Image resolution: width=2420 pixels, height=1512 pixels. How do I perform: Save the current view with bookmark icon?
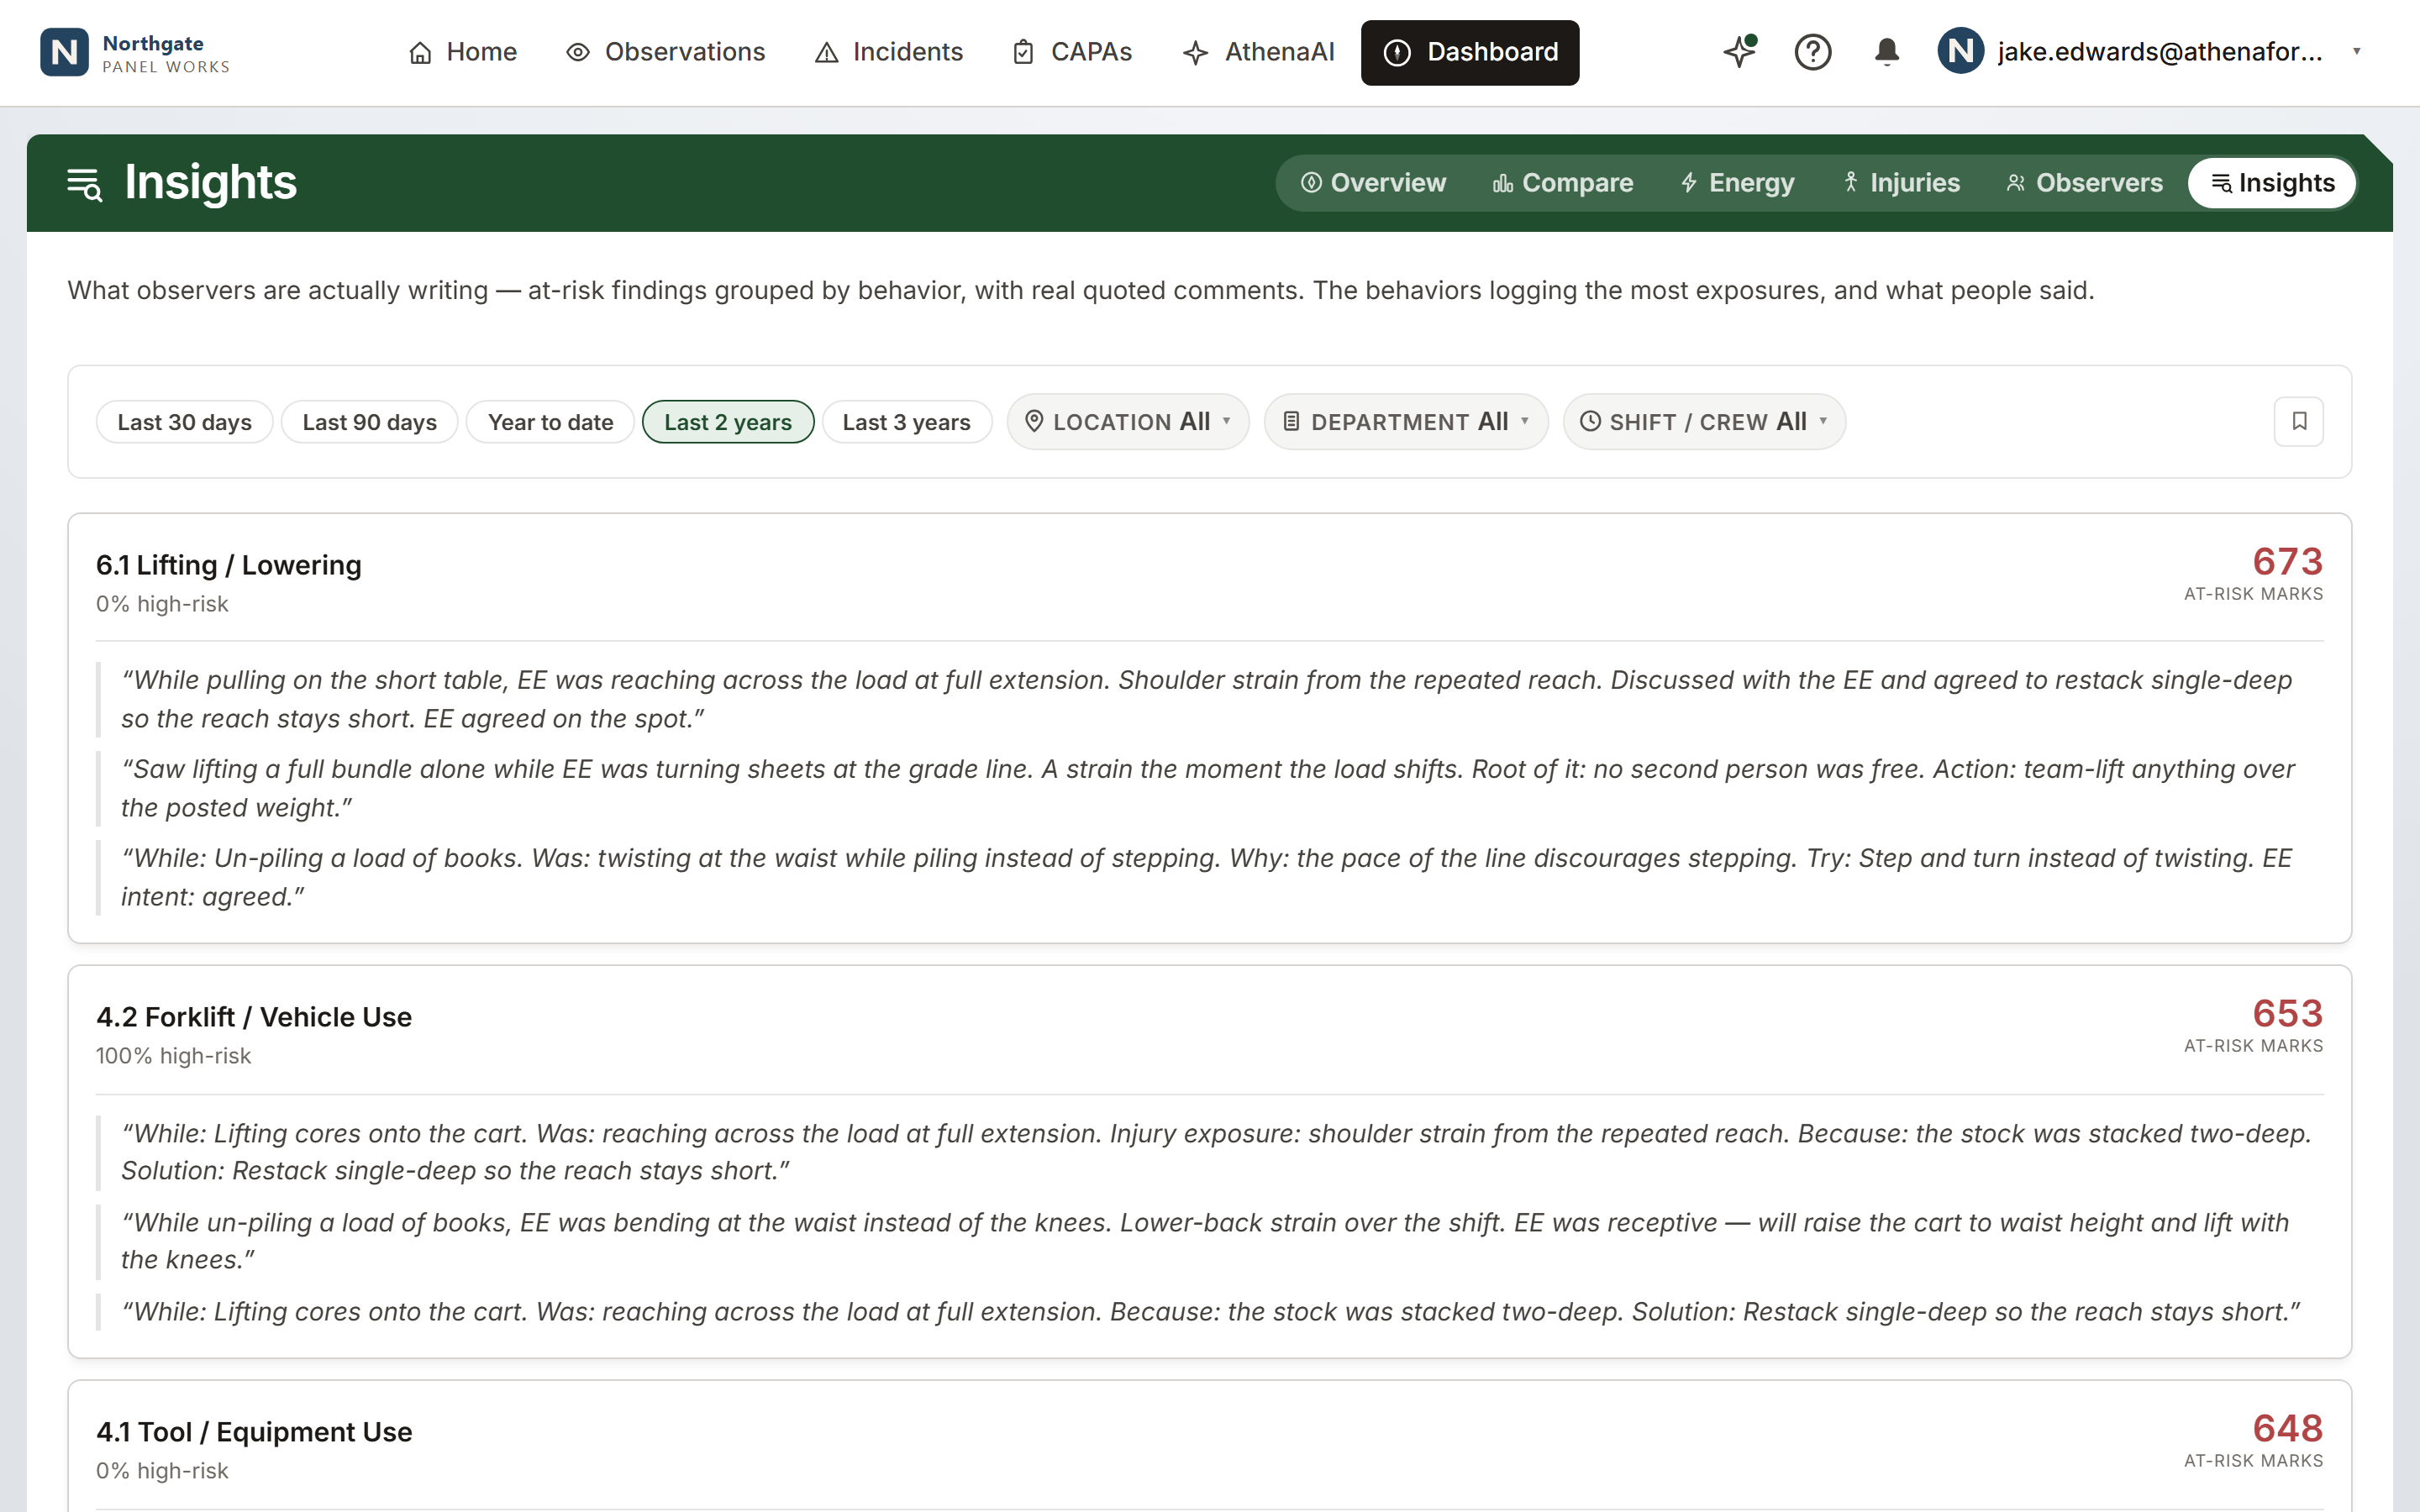click(x=2298, y=421)
